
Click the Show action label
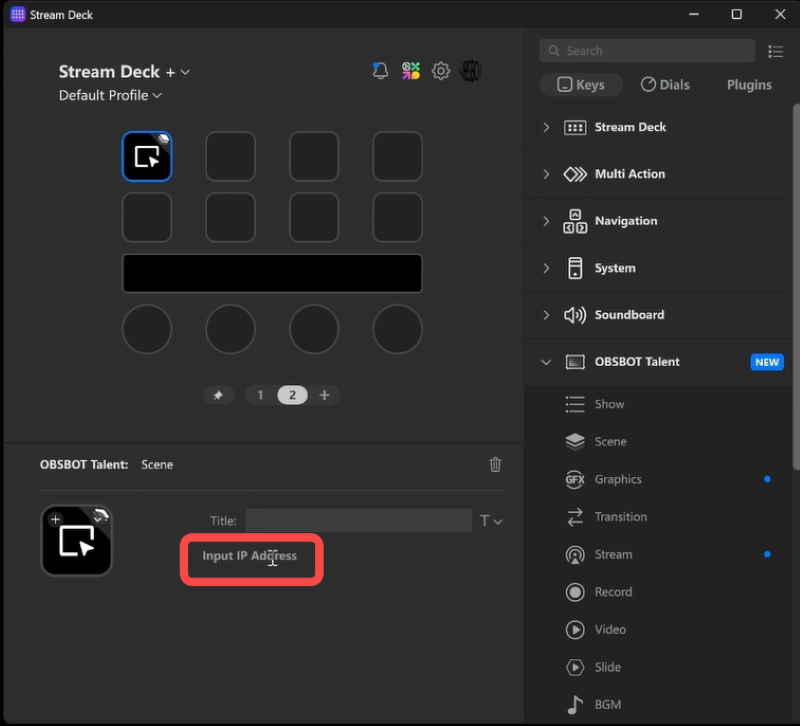(609, 404)
